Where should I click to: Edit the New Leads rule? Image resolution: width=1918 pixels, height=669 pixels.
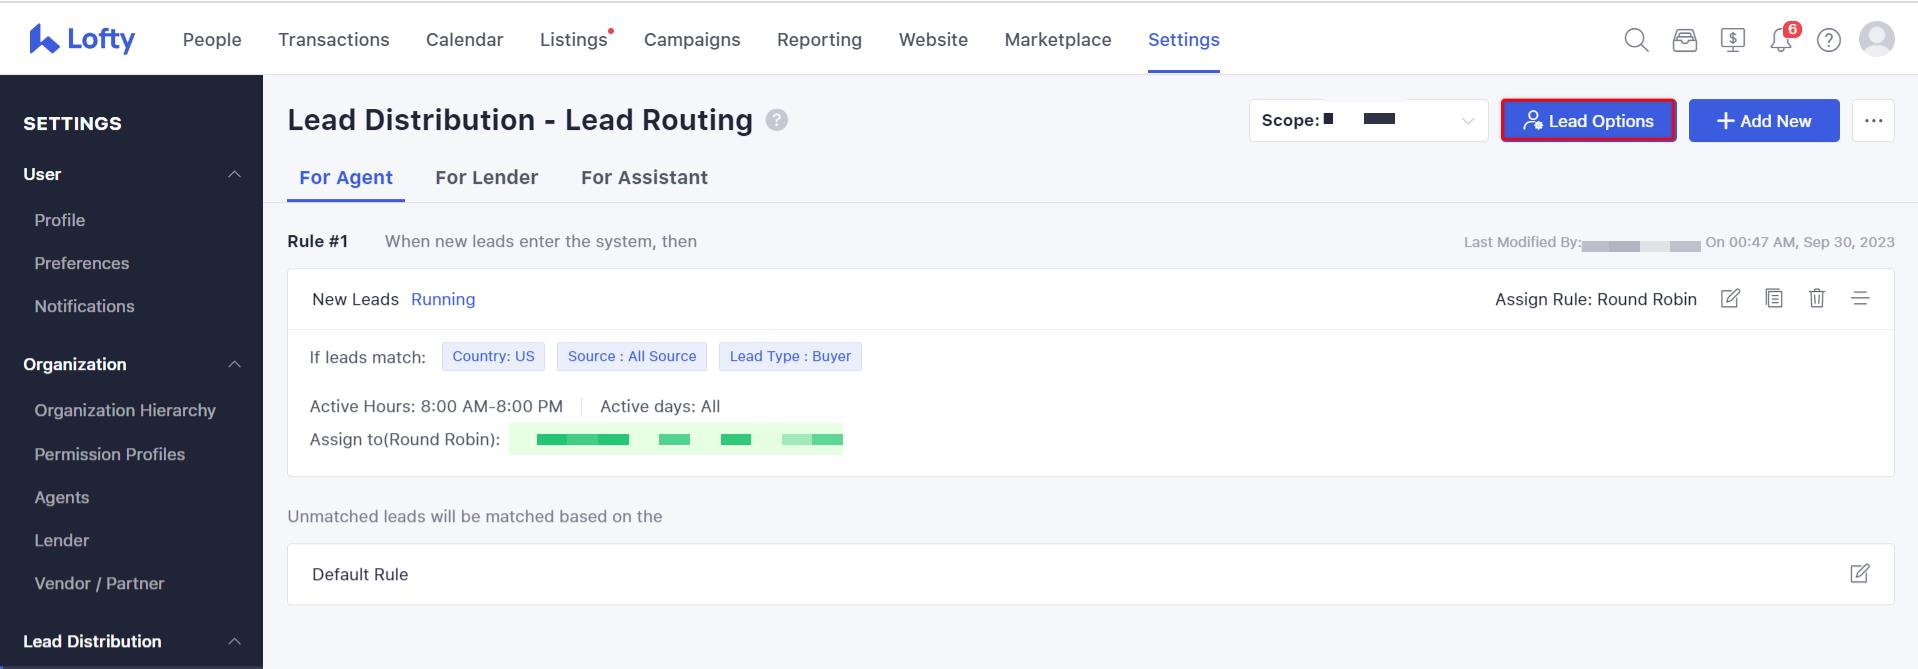click(1730, 298)
